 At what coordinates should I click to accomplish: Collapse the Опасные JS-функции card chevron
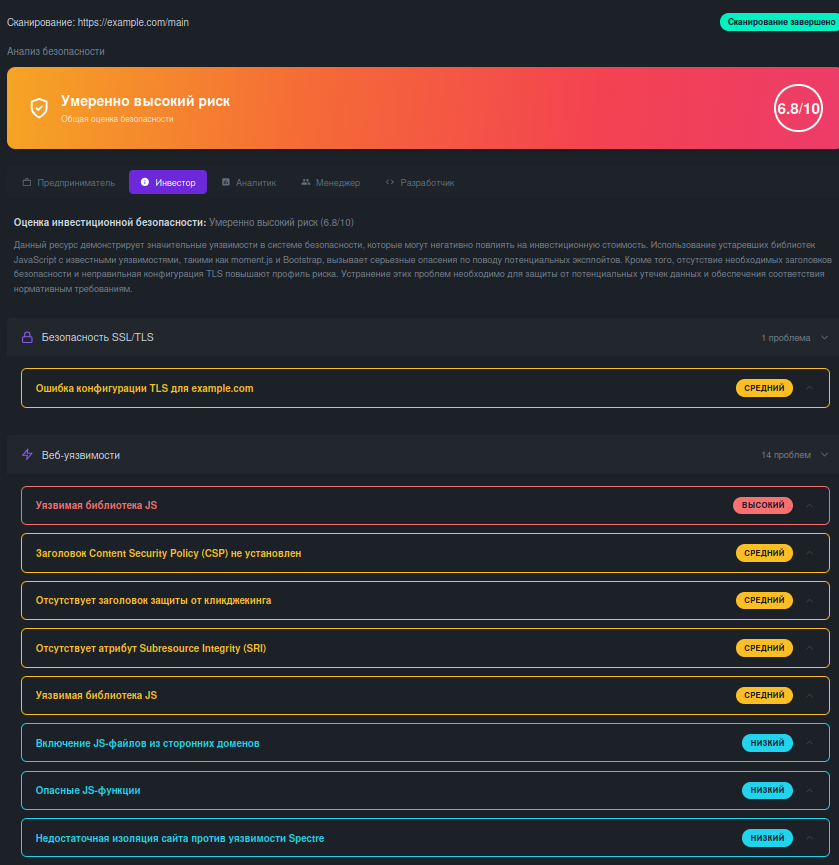click(810, 790)
